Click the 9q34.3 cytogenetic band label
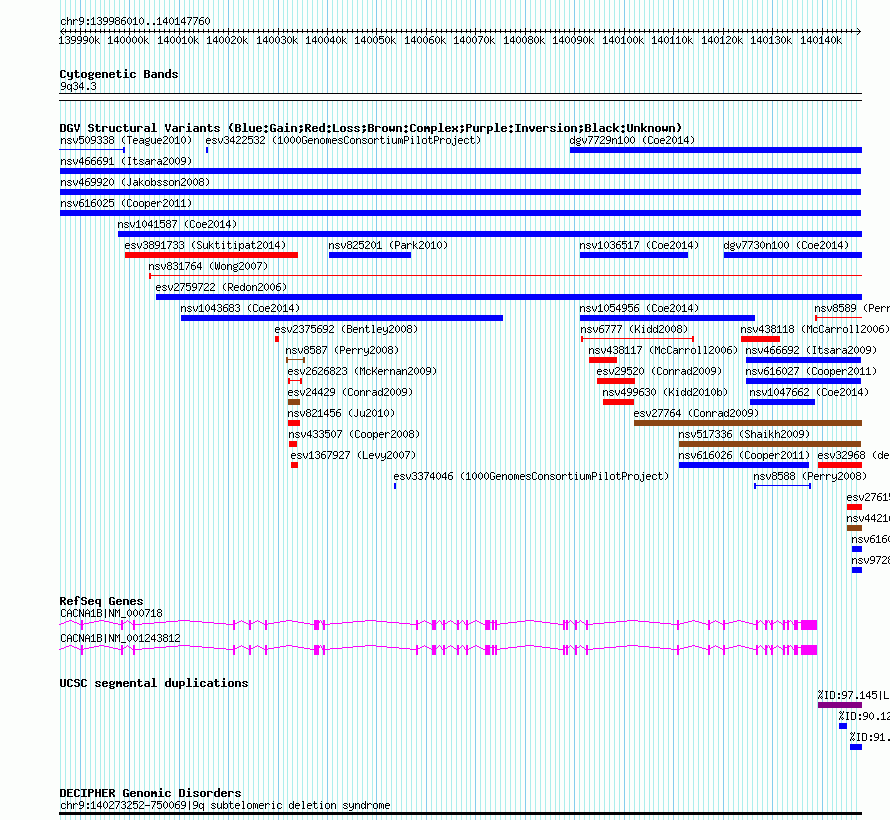This screenshot has width=890, height=820. click(x=78, y=86)
